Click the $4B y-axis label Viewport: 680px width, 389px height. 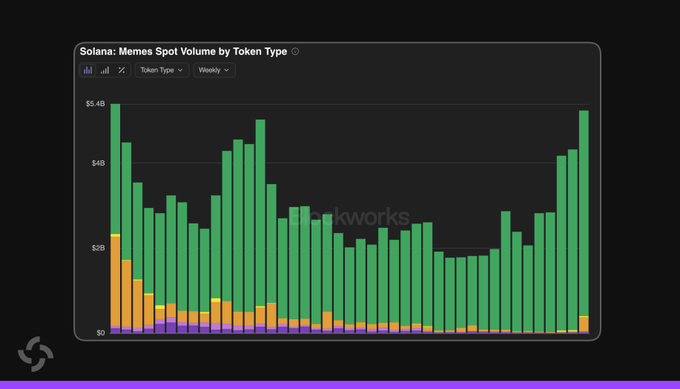click(x=98, y=163)
